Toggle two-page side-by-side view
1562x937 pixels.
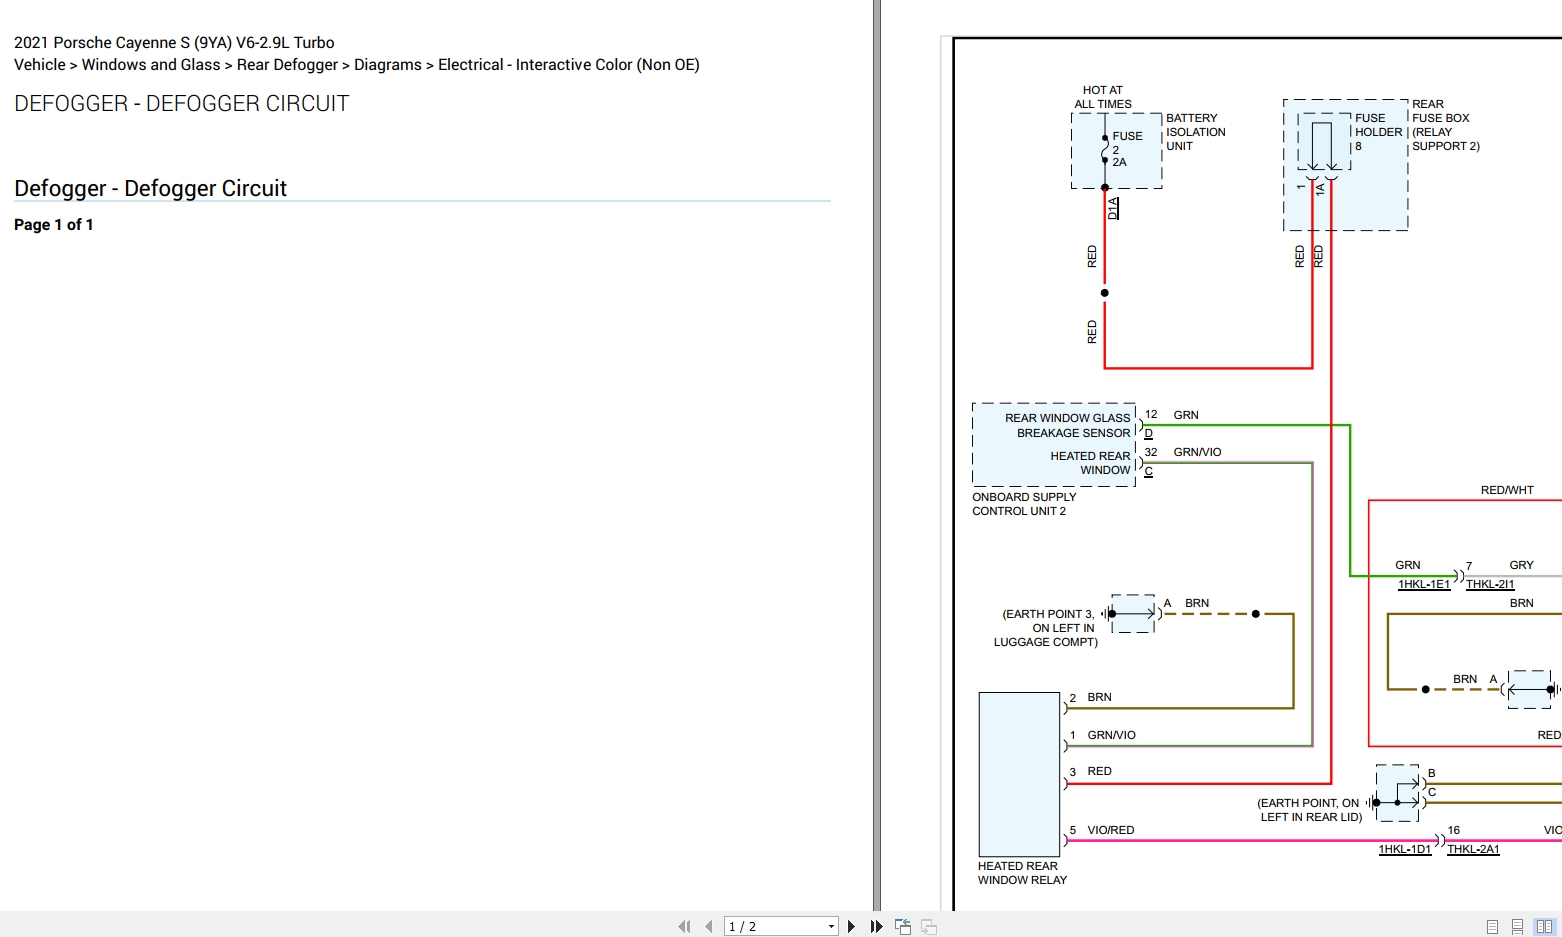coord(1545,927)
